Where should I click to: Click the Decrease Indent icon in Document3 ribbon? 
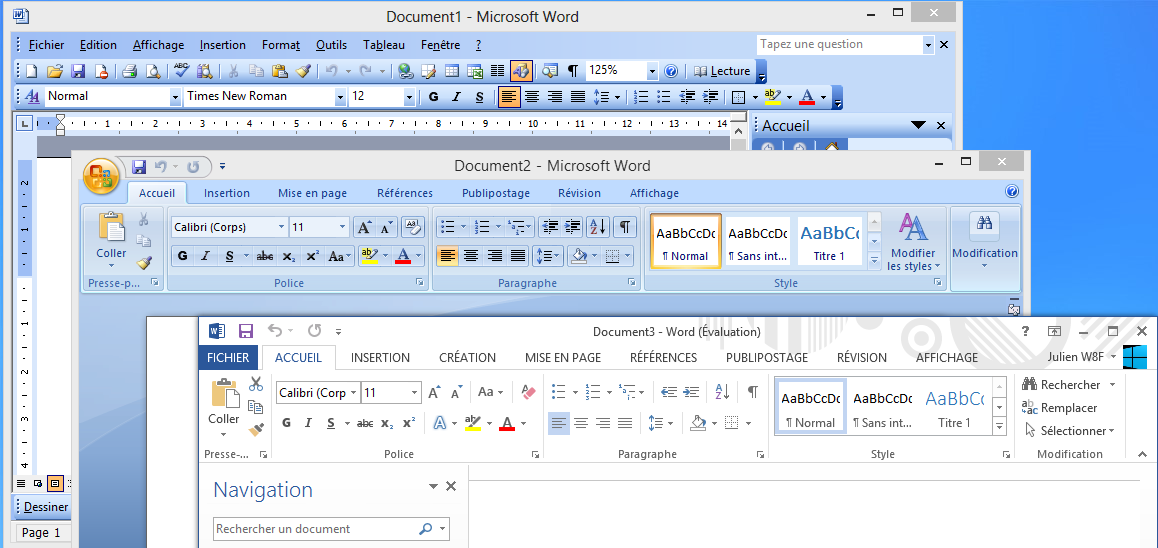669,392
